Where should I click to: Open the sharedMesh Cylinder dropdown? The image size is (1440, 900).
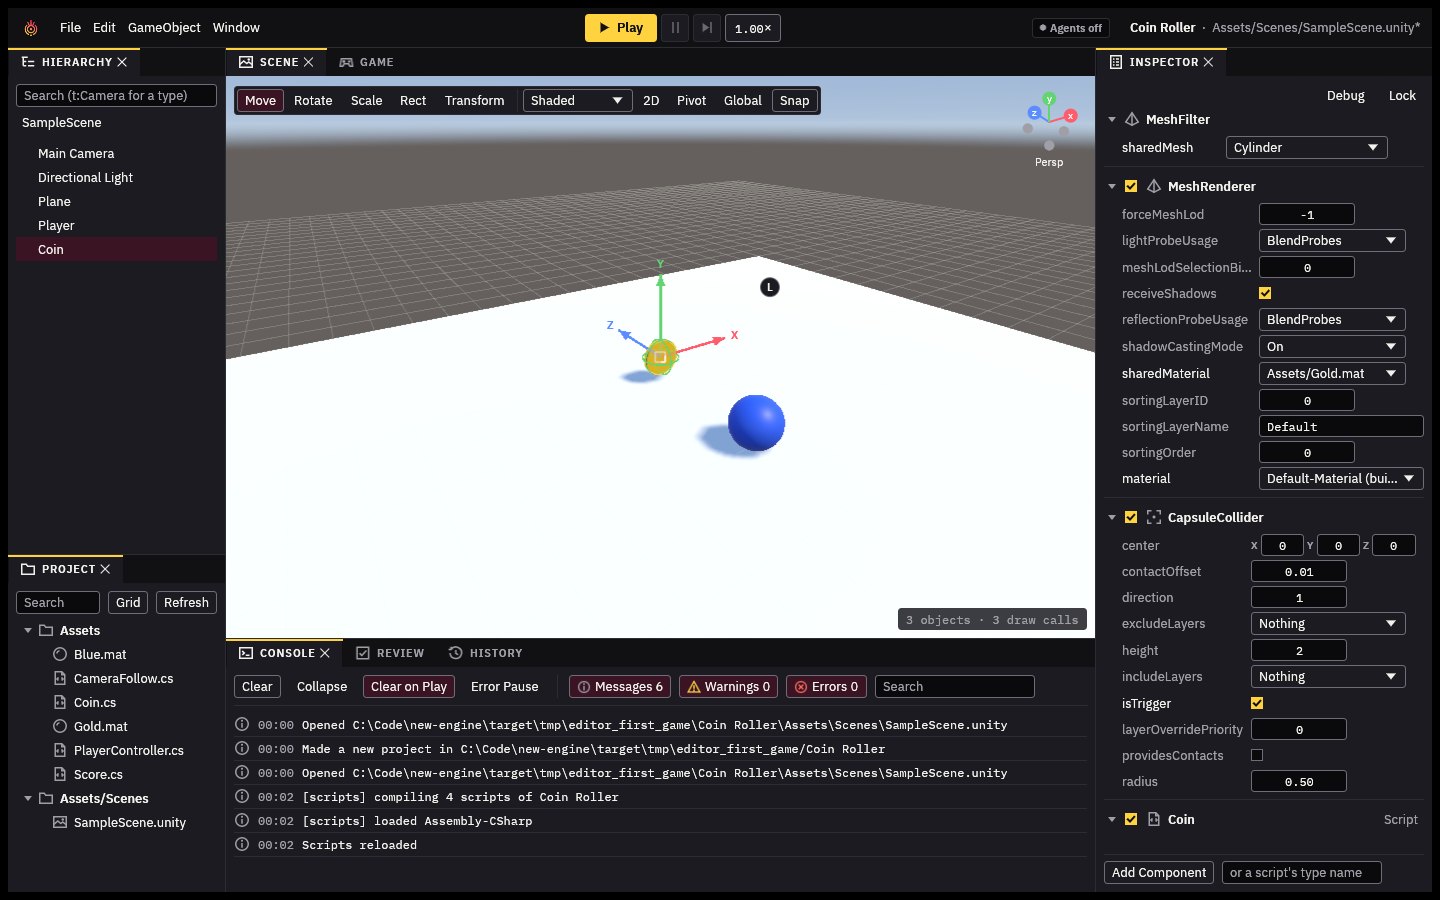pos(1306,147)
